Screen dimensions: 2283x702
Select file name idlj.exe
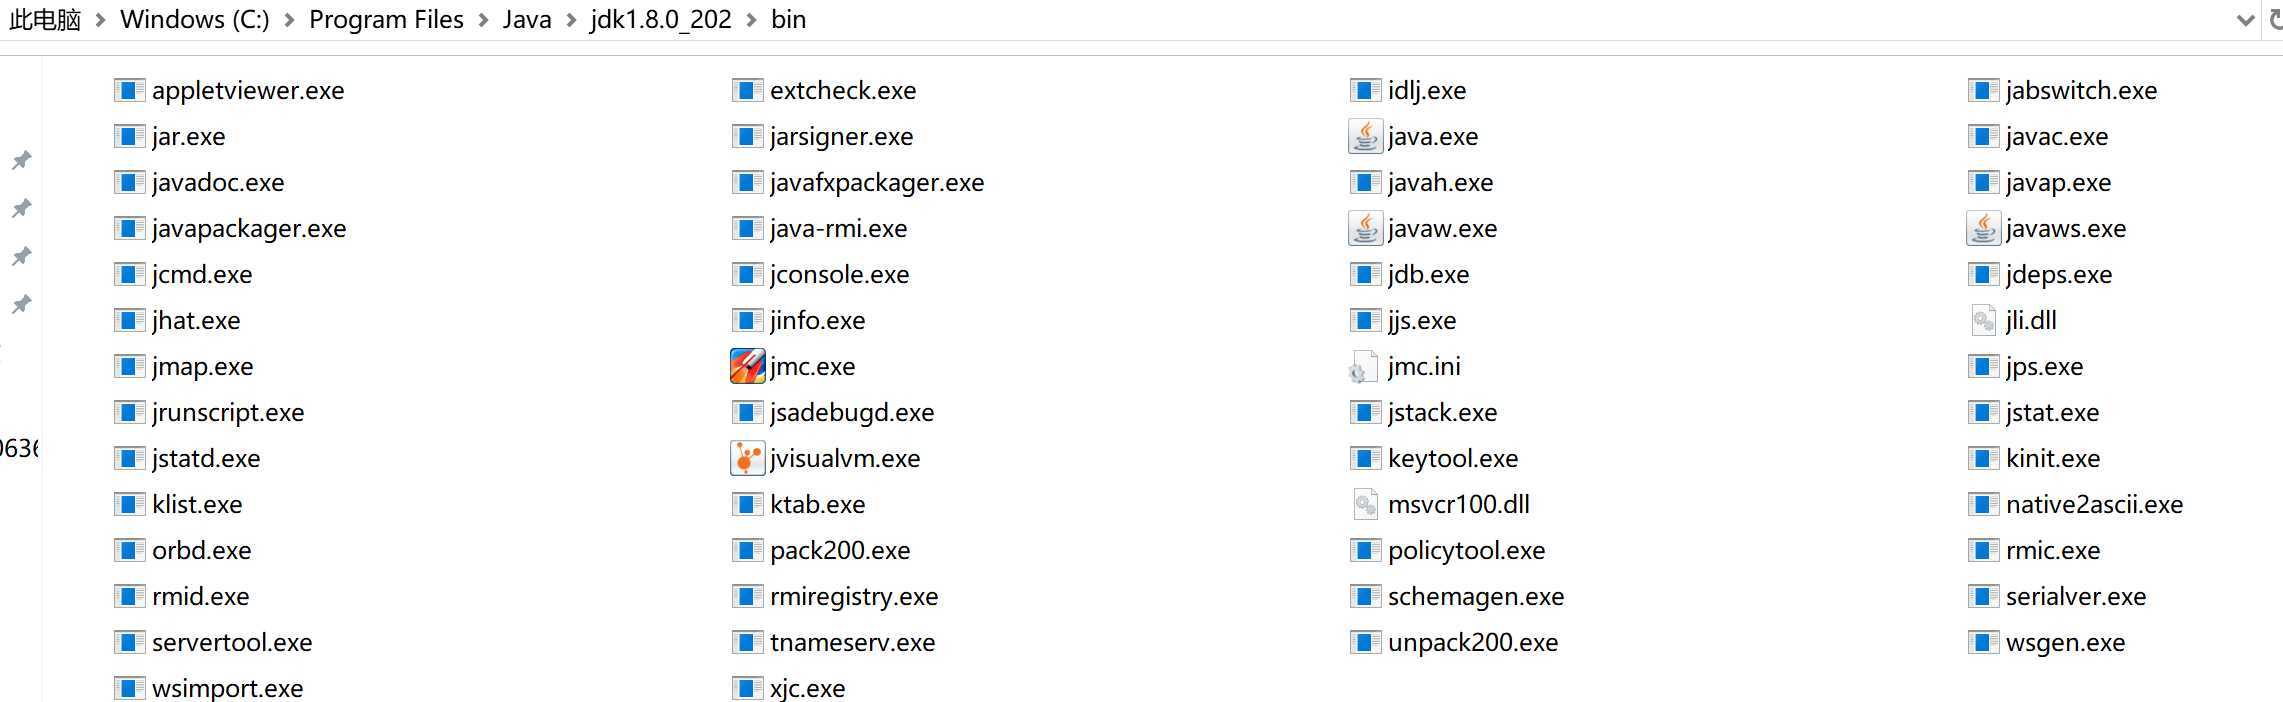click(x=1427, y=91)
